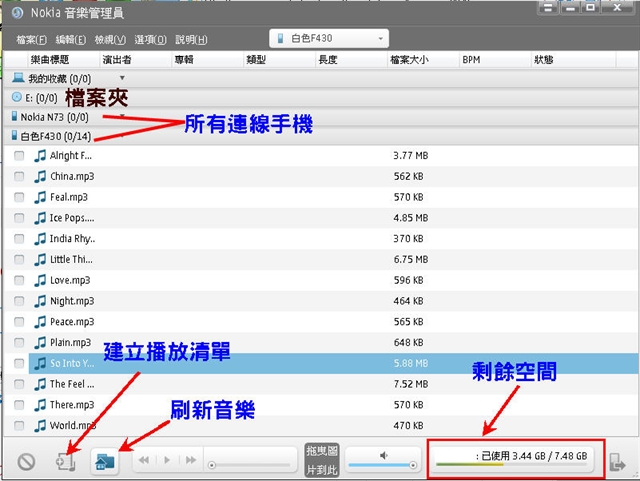Click the 拖曳圖片到此 album art drop area
Screen dimensions: 640x481
tap(322, 460)
